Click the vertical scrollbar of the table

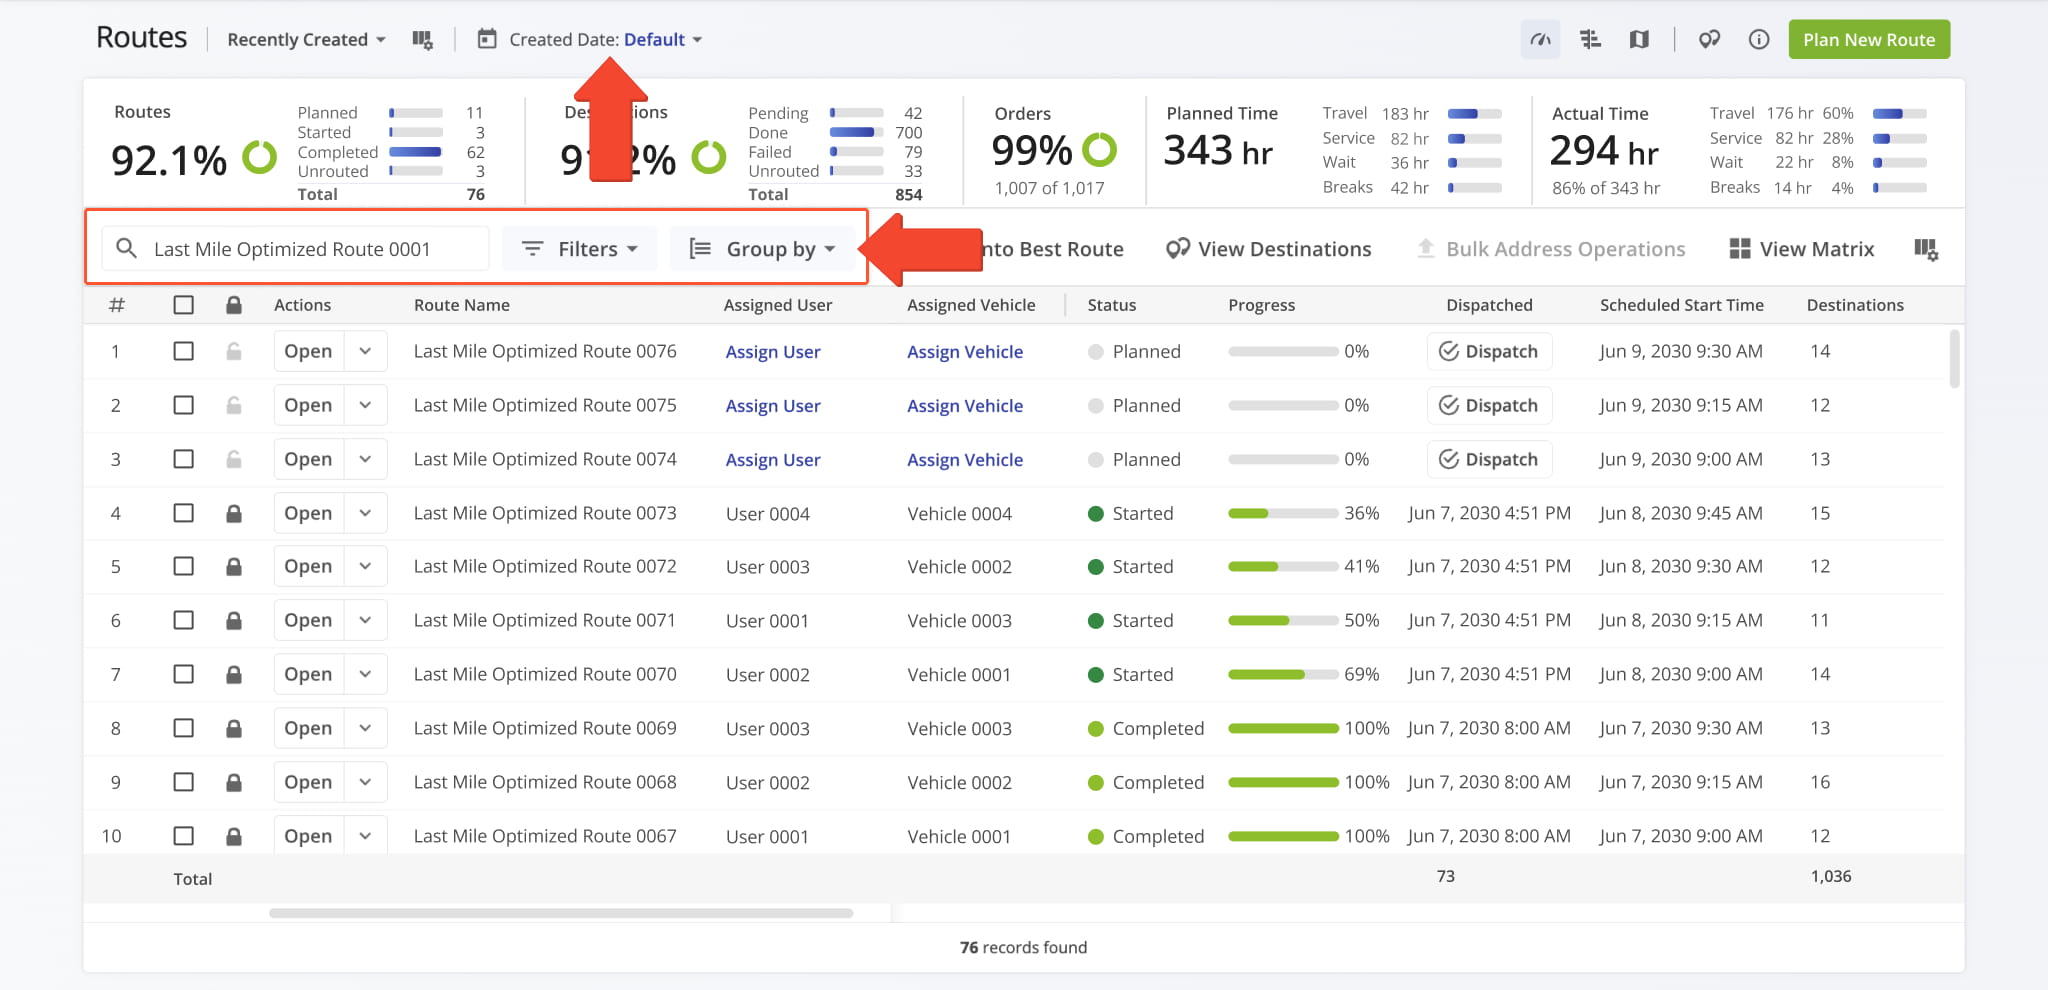pyautogui.click(x=1954, y=358)
